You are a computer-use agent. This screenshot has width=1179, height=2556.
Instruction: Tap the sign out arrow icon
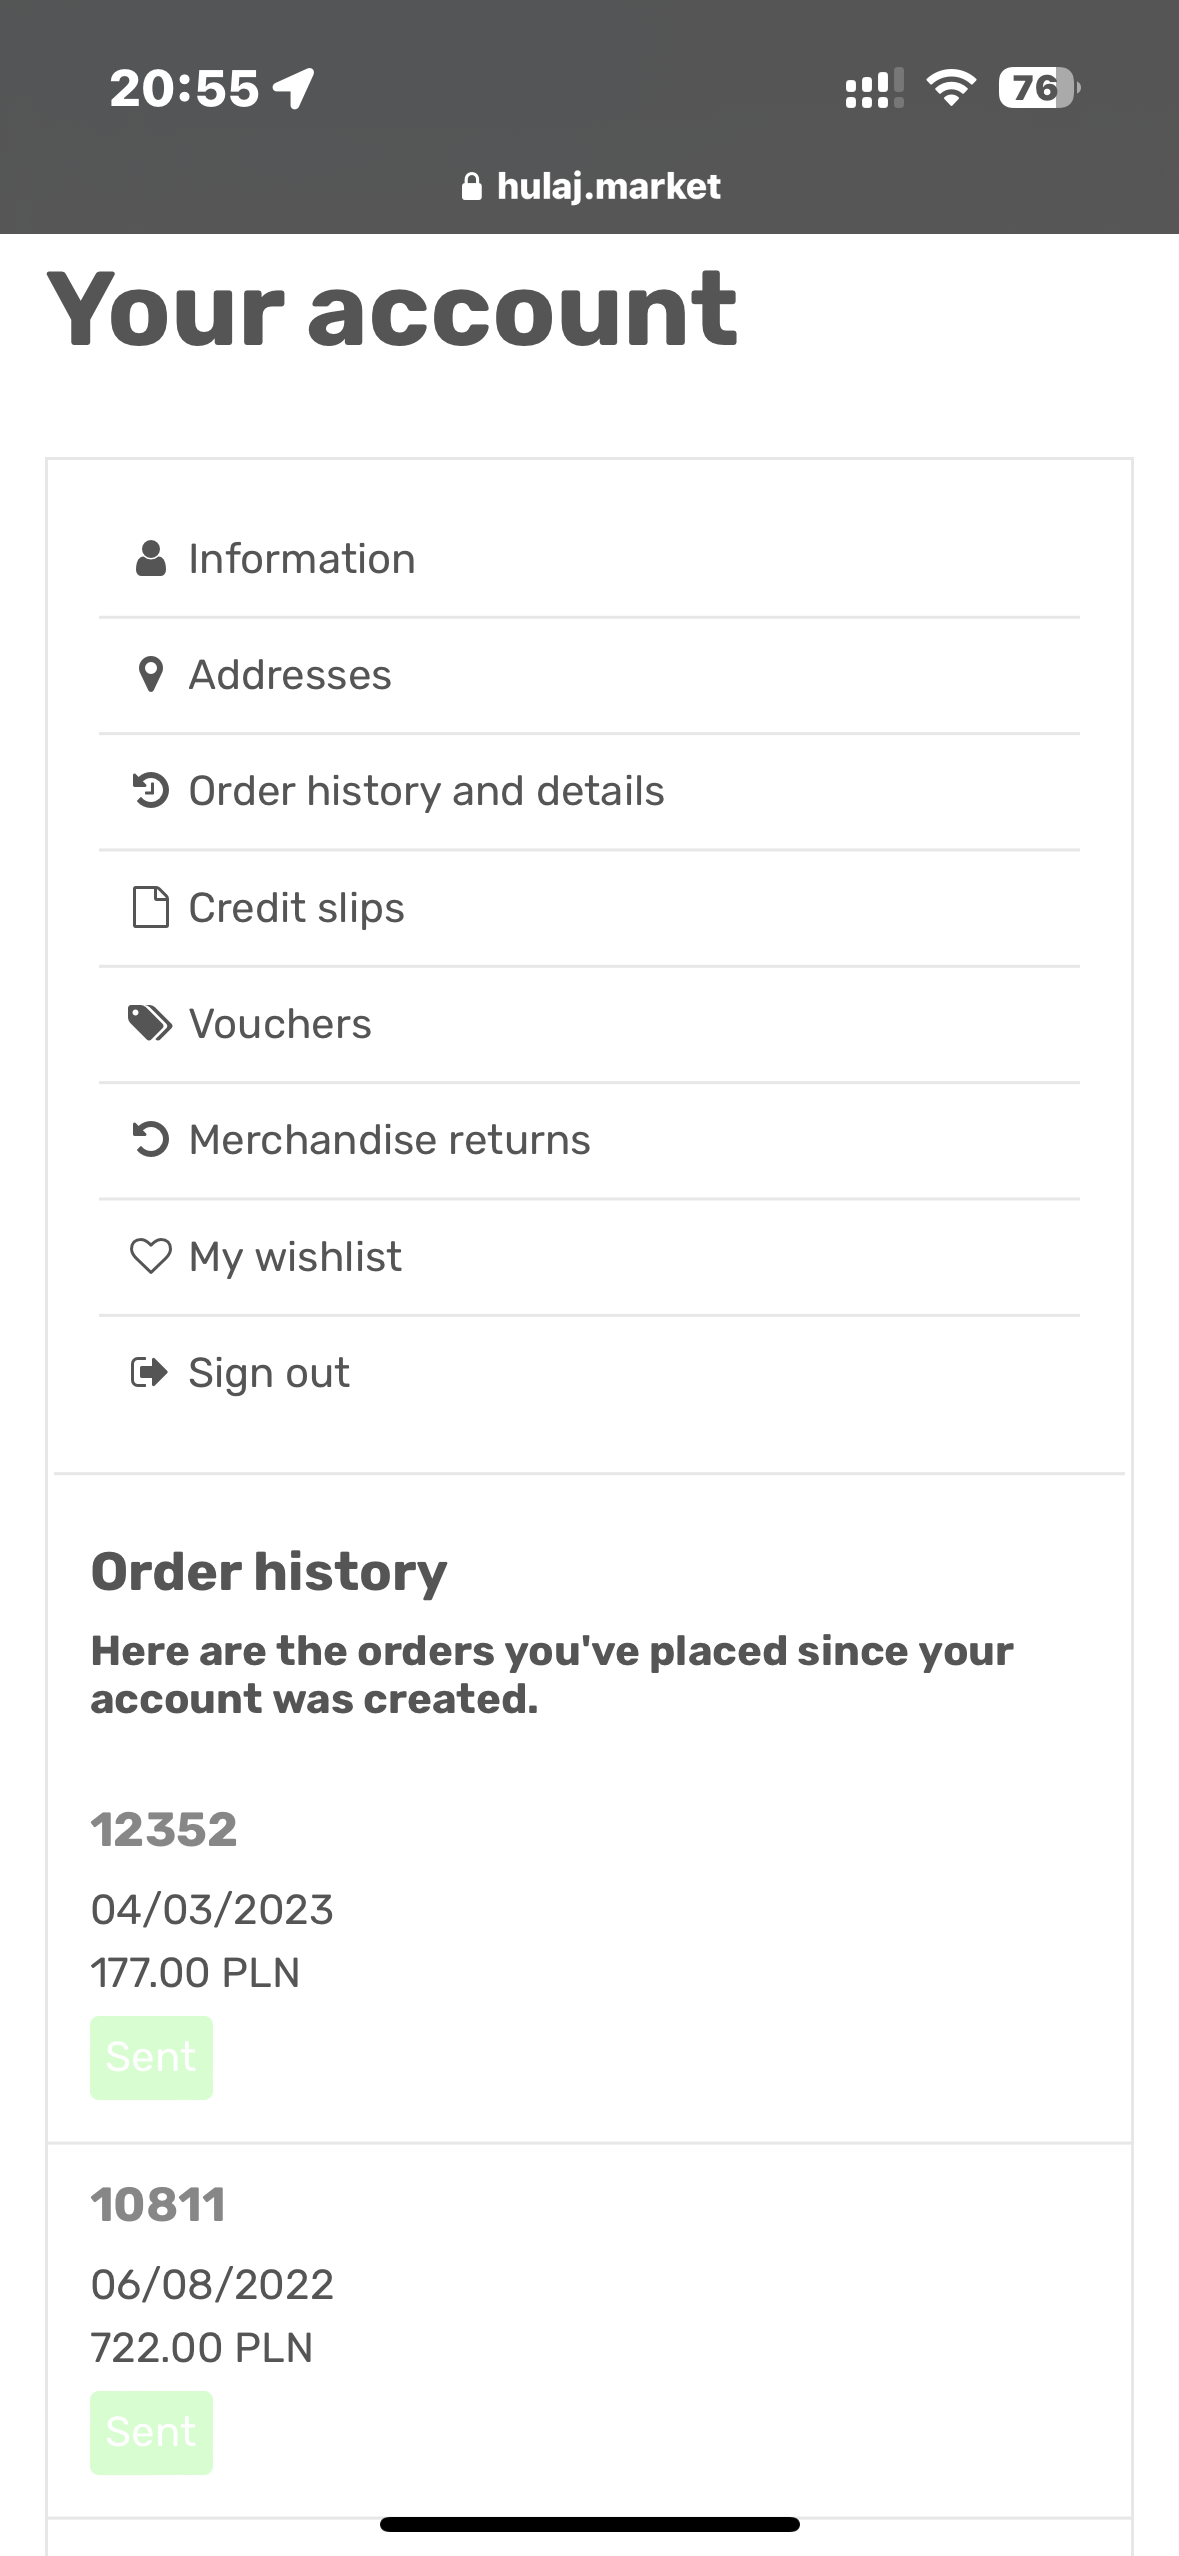150,1372
